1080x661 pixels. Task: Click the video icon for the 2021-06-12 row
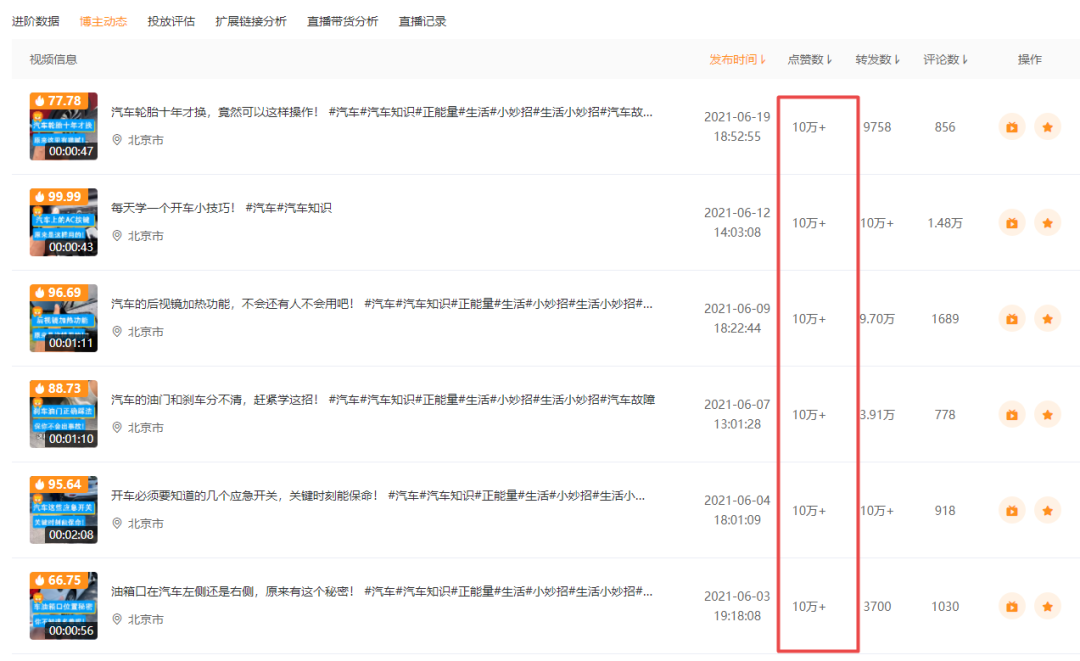(x=1012, y=223)
